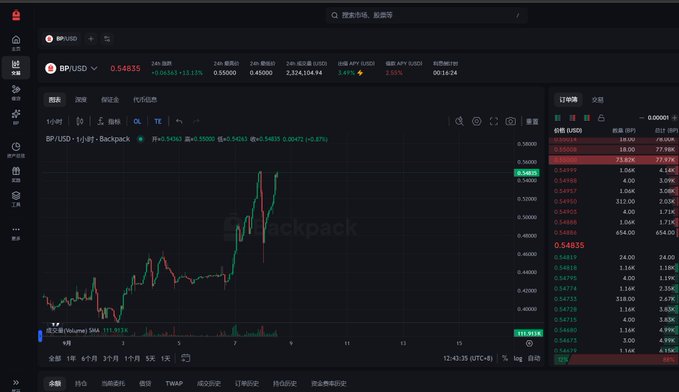679x392 pixels.
Task: Toggle log scale on chart
Action: click(518, 359)
